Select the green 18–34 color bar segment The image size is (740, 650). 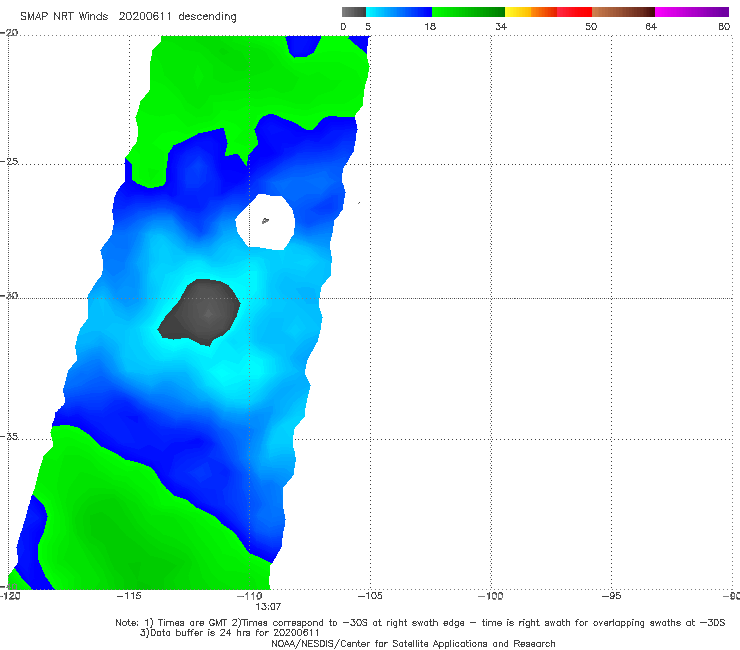click(468, 12)
